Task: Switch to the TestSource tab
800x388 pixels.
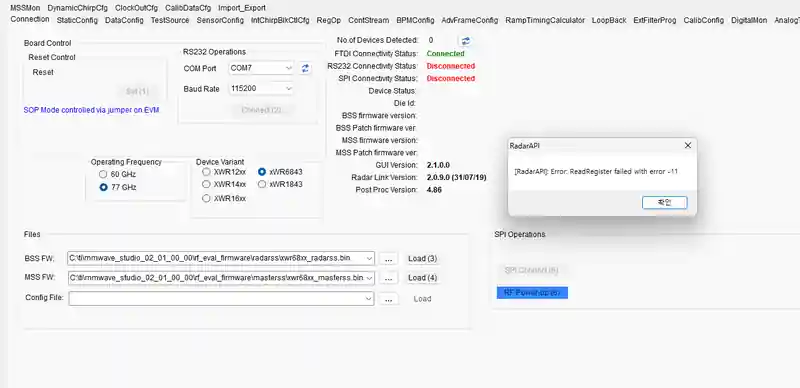Action: coord(170,20)
